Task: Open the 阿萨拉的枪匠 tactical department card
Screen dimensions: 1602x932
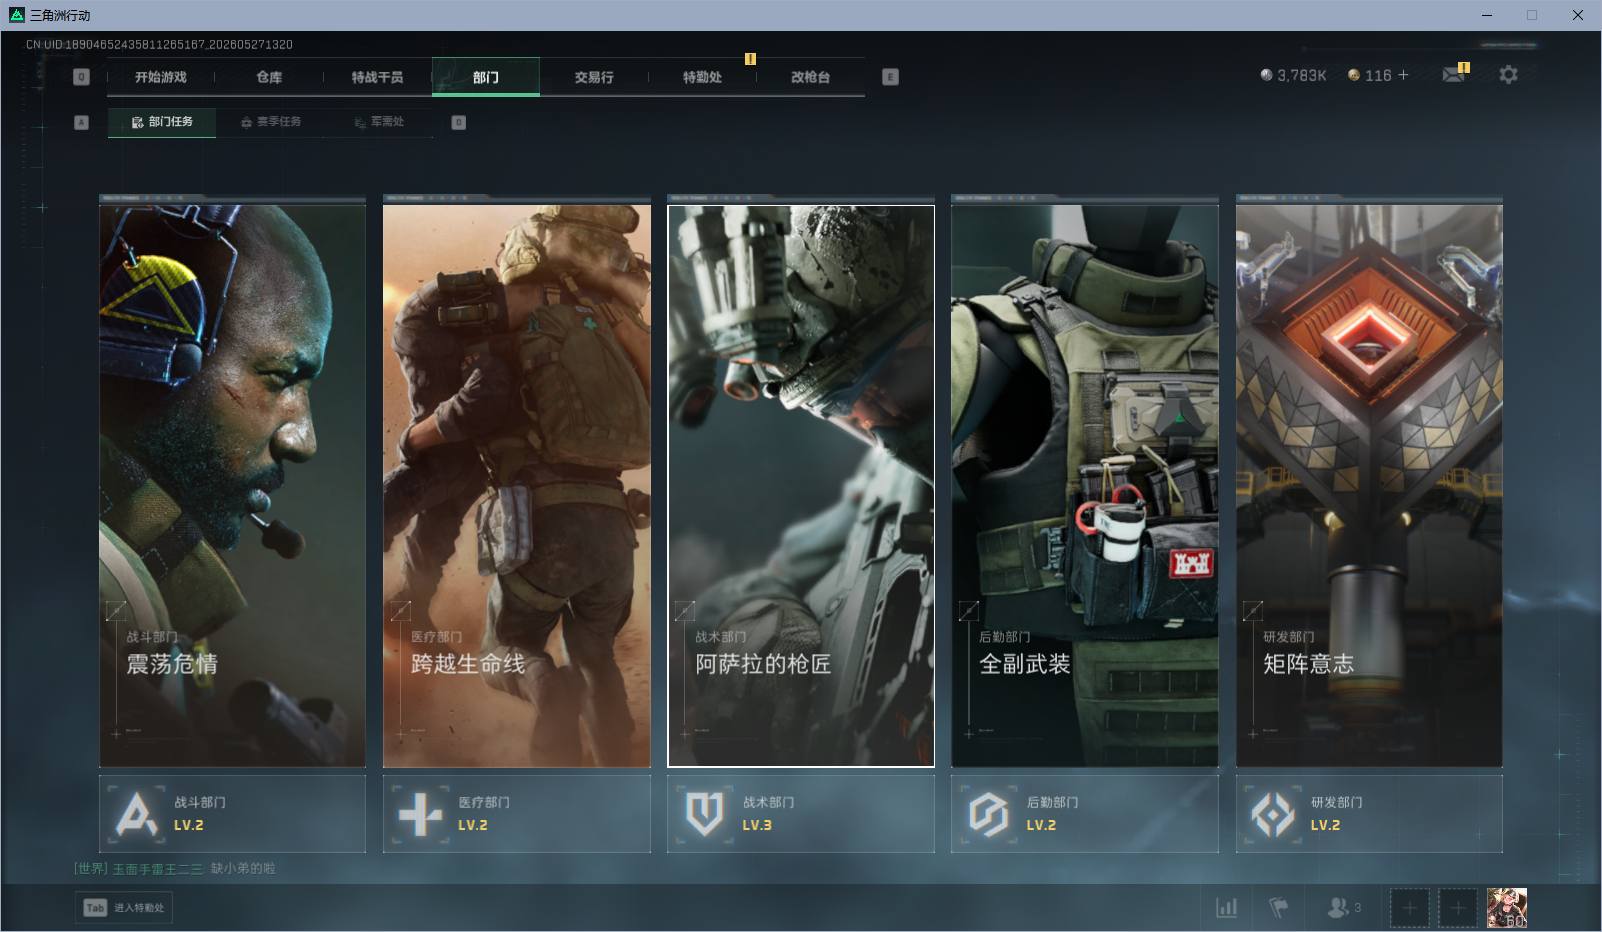Action: [801, 486]
